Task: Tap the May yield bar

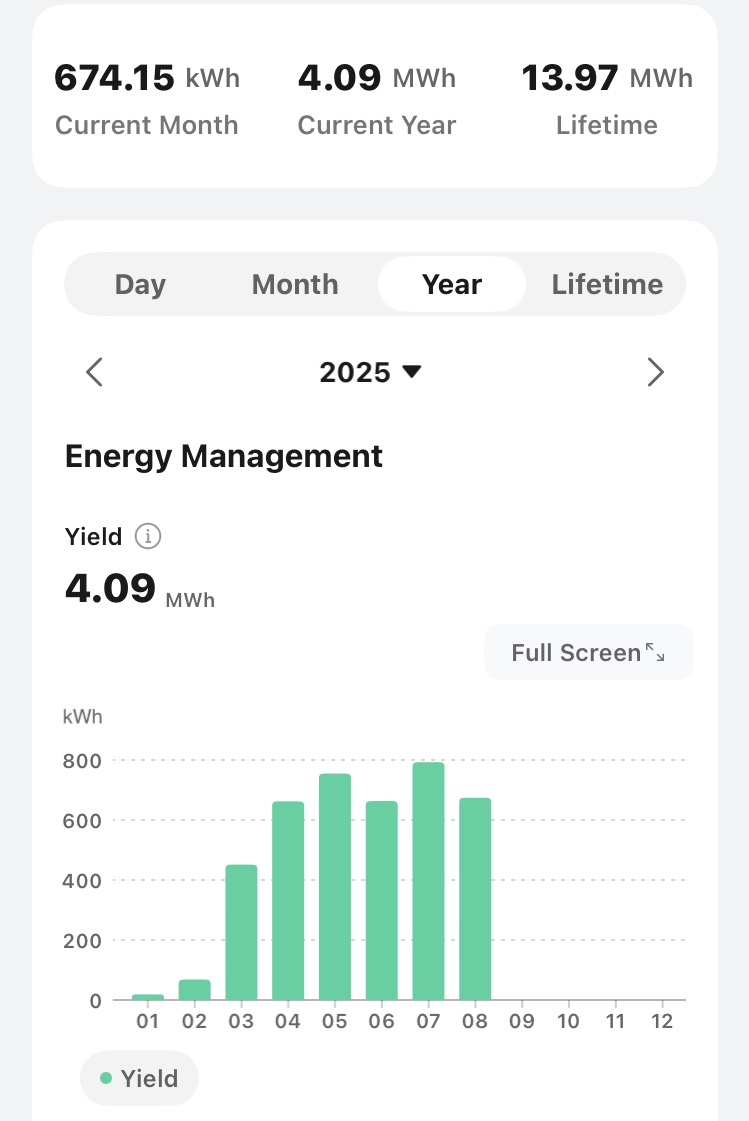Action: pos(335,887)
